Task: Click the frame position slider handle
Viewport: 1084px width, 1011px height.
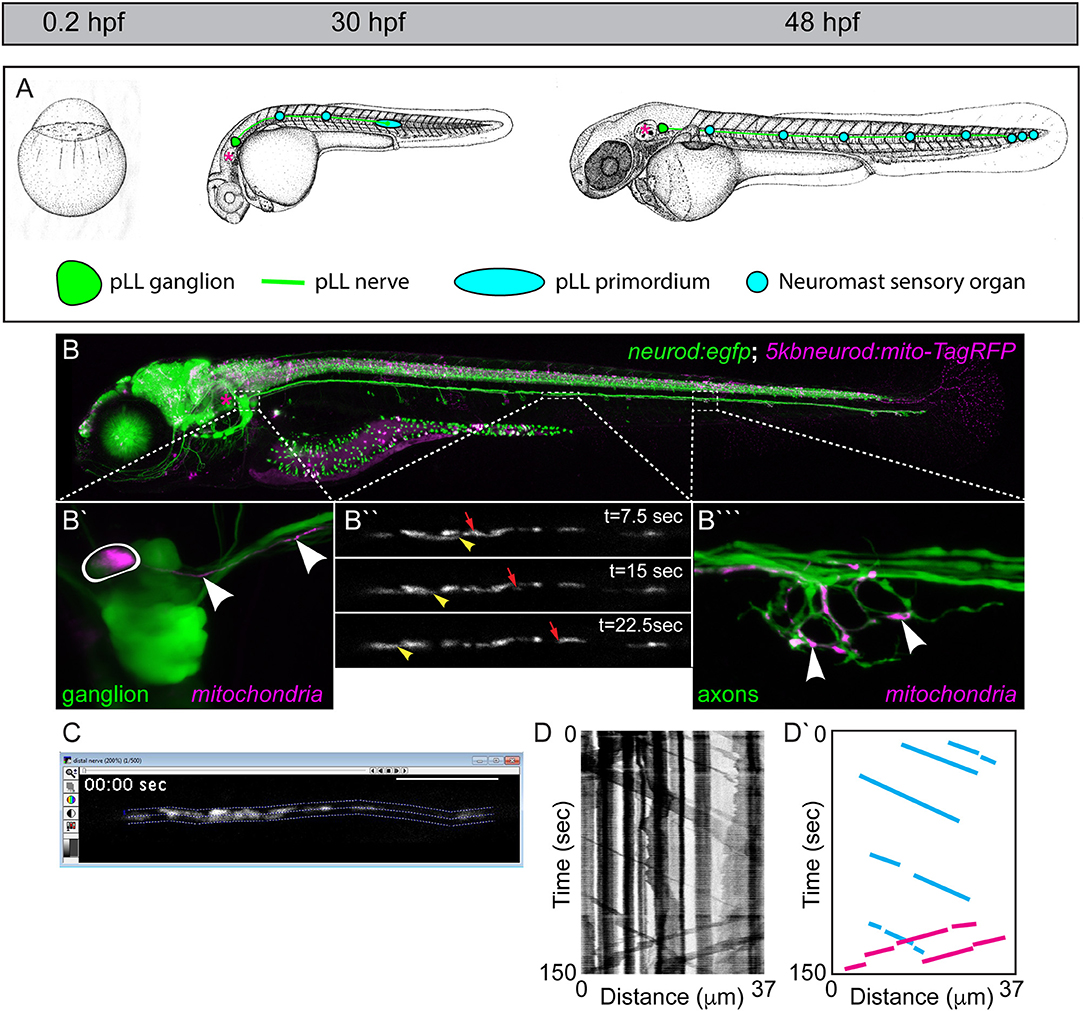Action: tap(85, 770)
